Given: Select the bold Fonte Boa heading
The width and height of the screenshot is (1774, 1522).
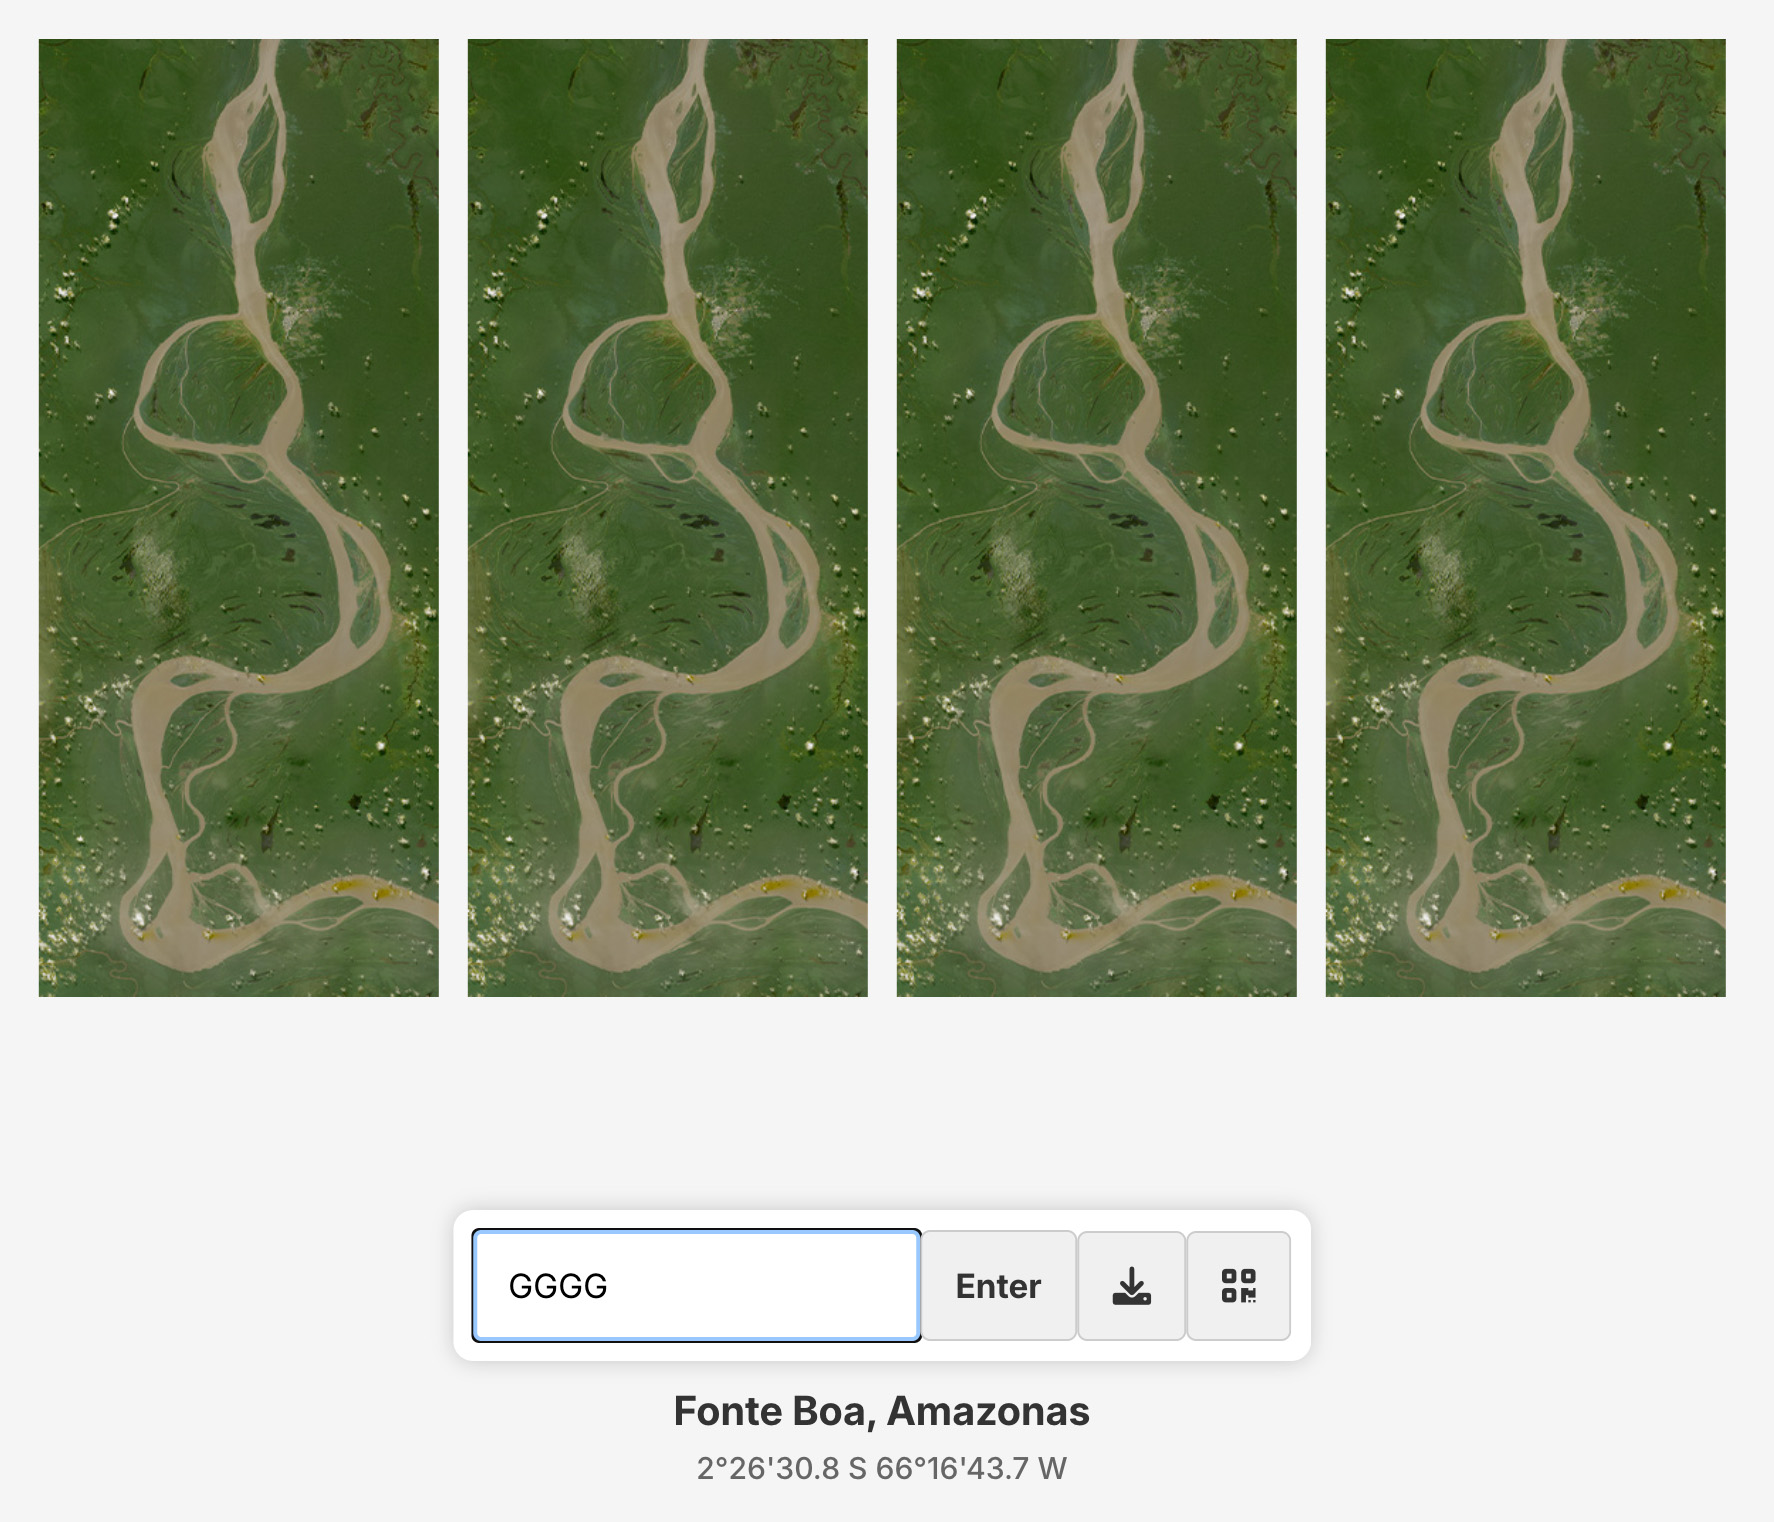Looking at the screenshot, I should pyautogui.click(x=881, y=1411).
